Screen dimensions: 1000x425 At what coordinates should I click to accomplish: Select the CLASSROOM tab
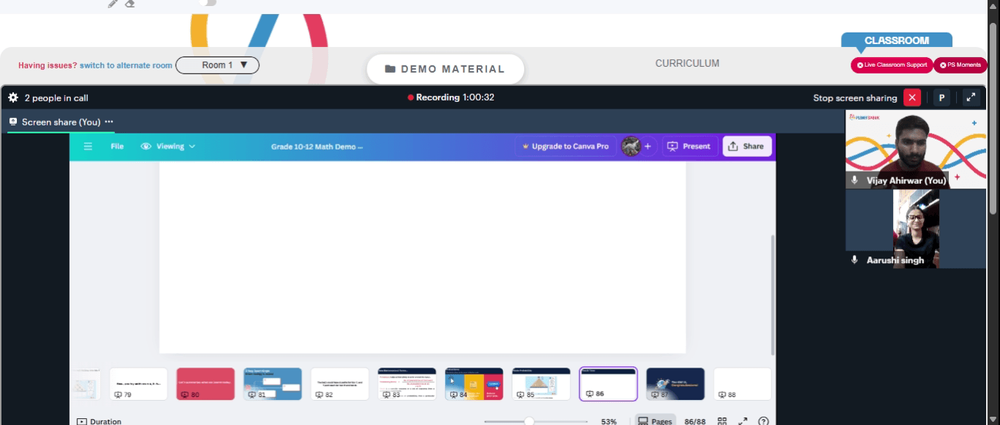pyautogui.click(x=896, y=40)
